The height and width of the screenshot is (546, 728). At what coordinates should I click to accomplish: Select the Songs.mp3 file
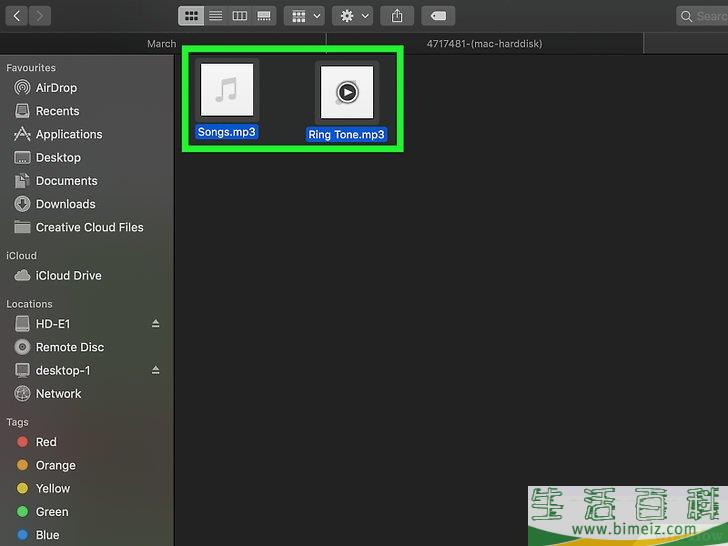(227, 92)
